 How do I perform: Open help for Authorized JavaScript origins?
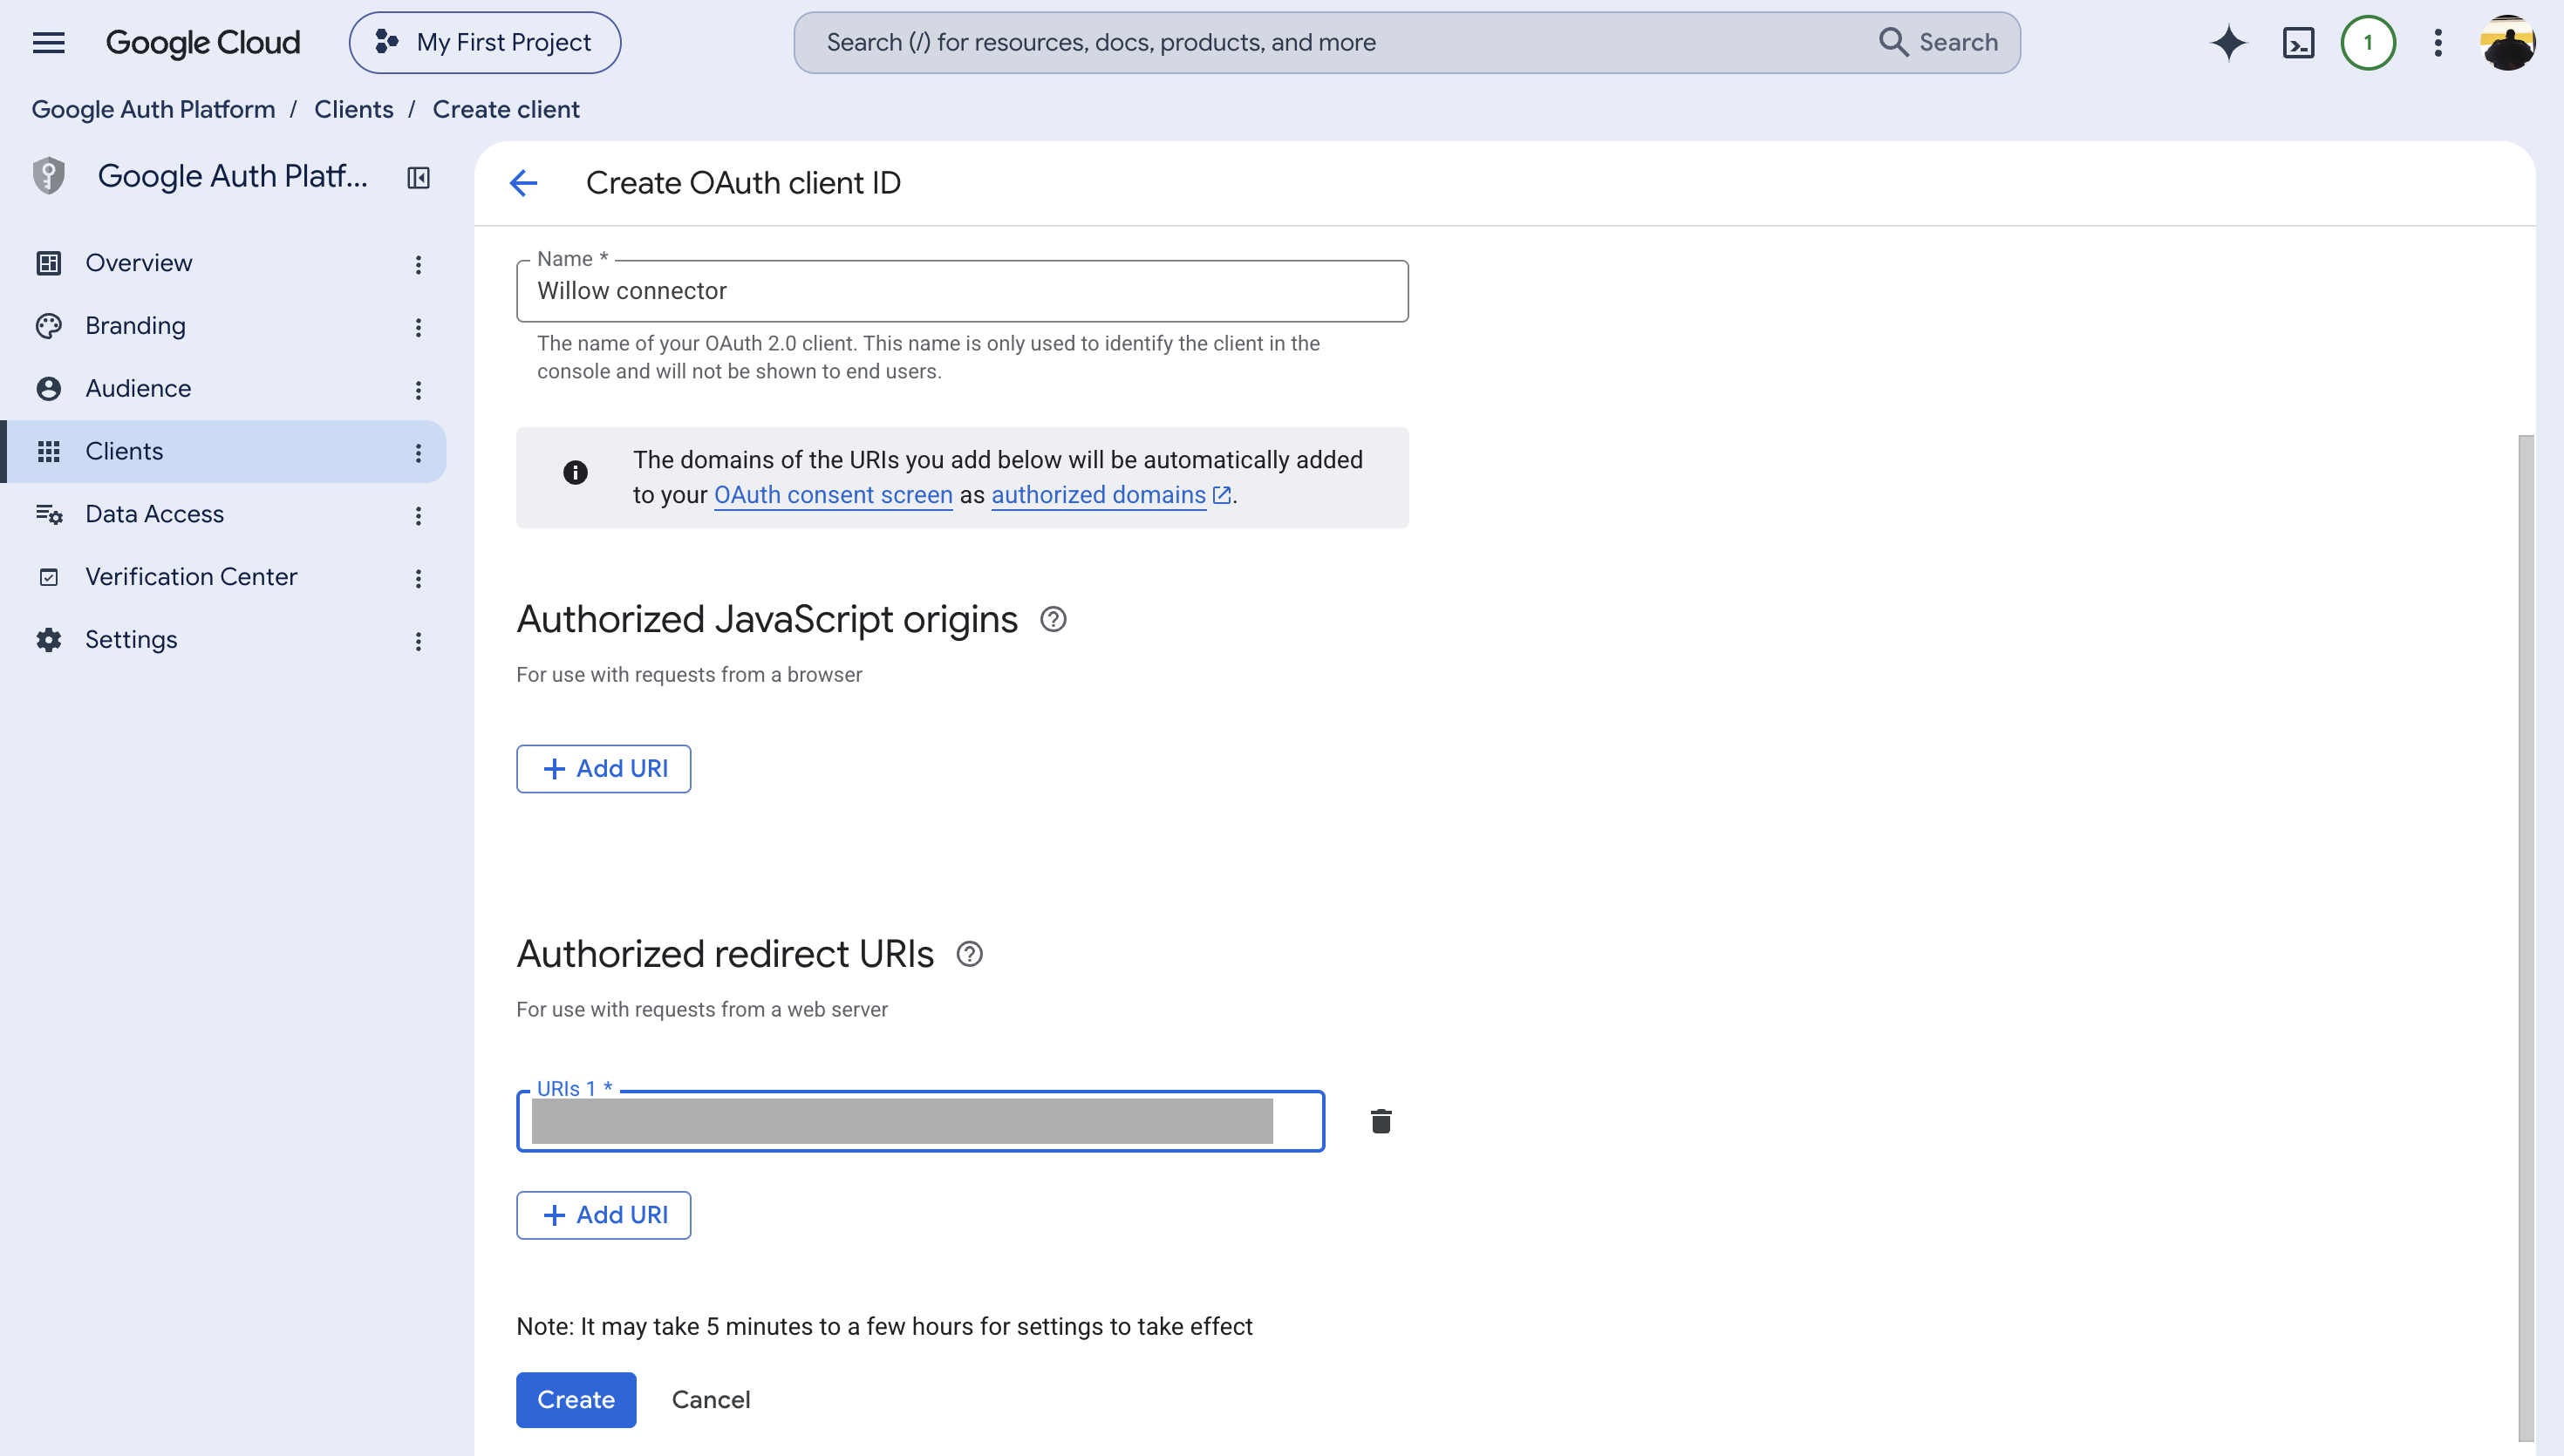[1053, 620]
